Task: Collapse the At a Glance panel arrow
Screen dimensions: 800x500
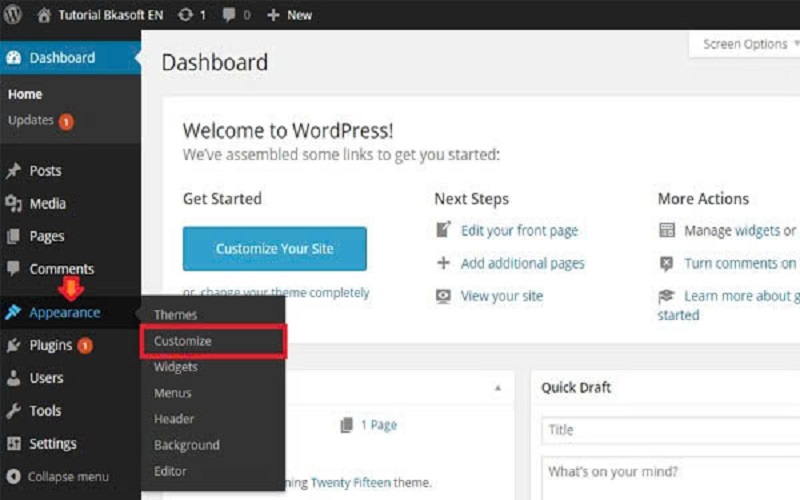Action: tap(497, 388)
